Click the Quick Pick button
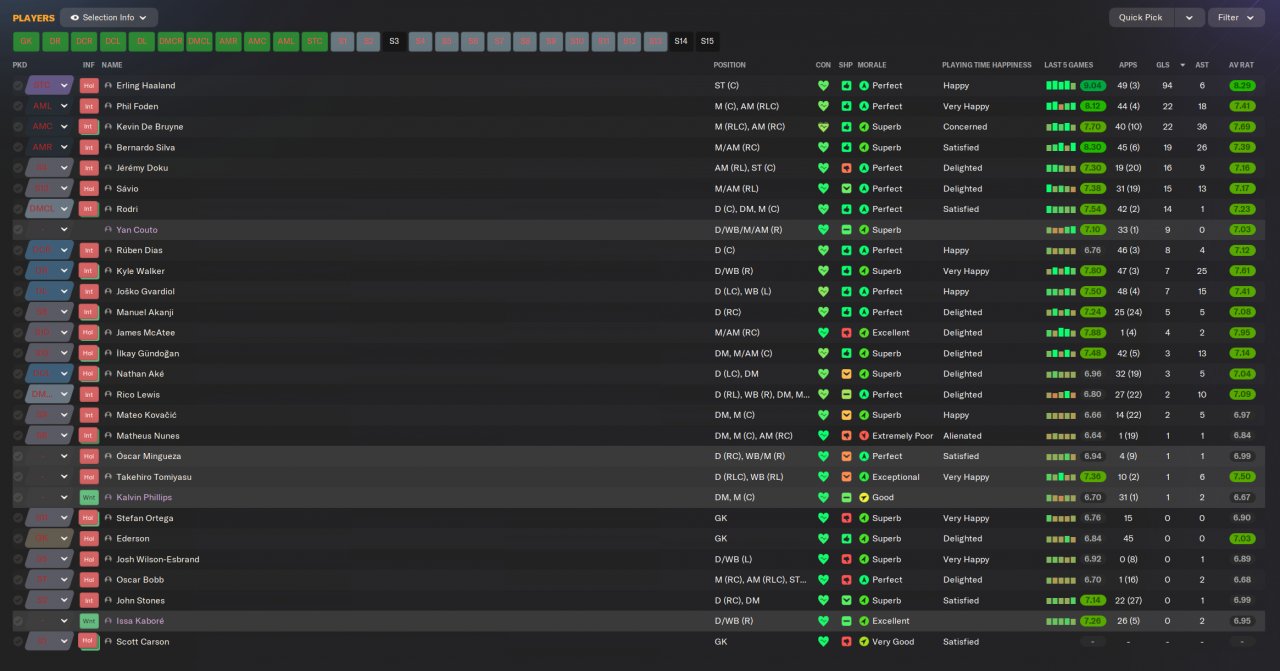Viewport: 1280px width, 671px height. pyautogui.click(x=1140, y=17)
